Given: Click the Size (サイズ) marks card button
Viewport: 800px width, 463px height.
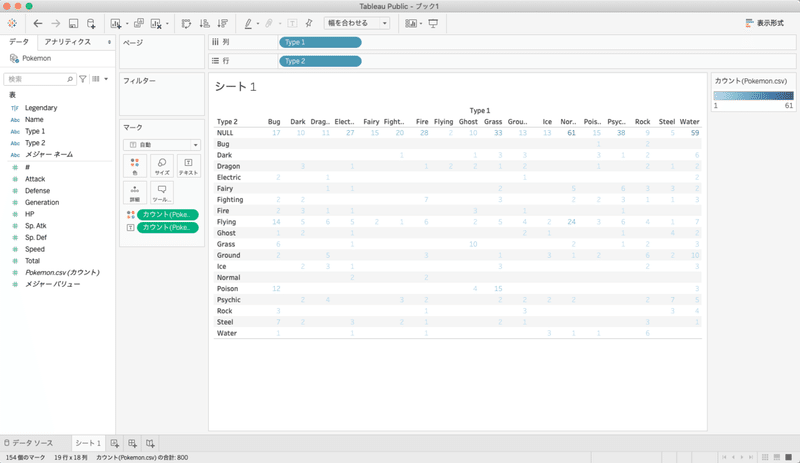Looking at the screenshot, I should tap(162, 166).
